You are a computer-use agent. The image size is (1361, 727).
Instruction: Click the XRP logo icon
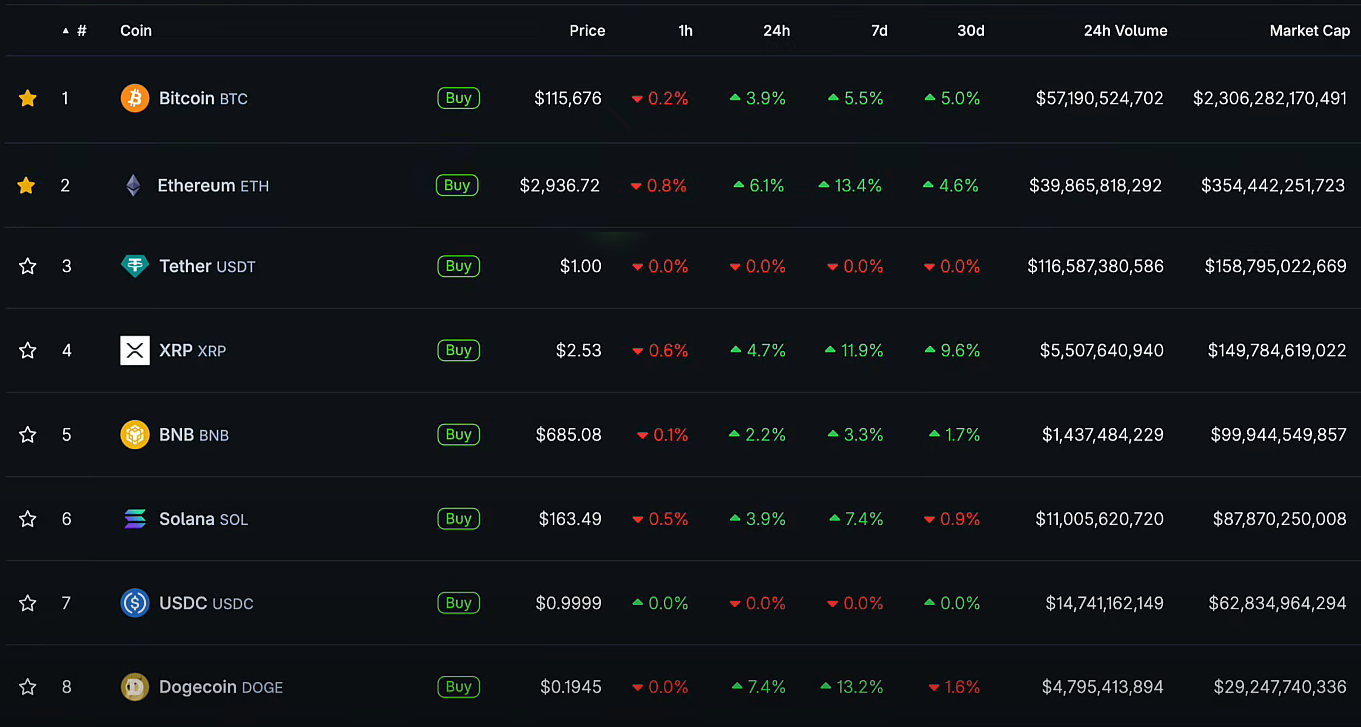point(135,350)
